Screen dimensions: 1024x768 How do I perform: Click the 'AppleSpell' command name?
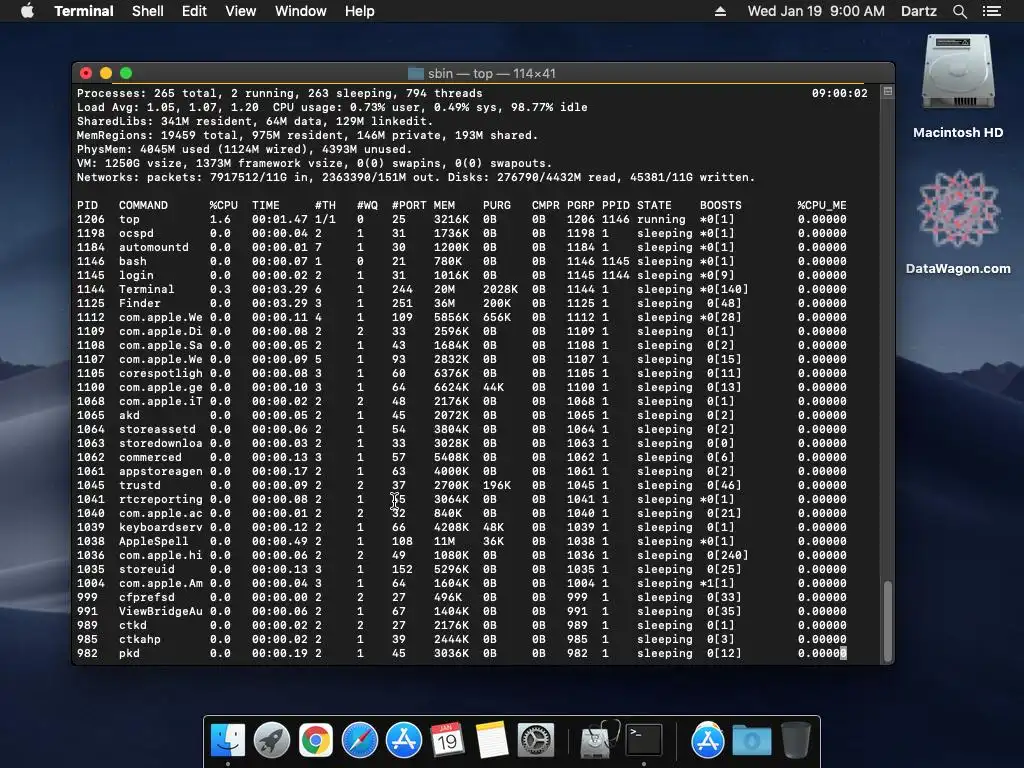click(153, 541)
